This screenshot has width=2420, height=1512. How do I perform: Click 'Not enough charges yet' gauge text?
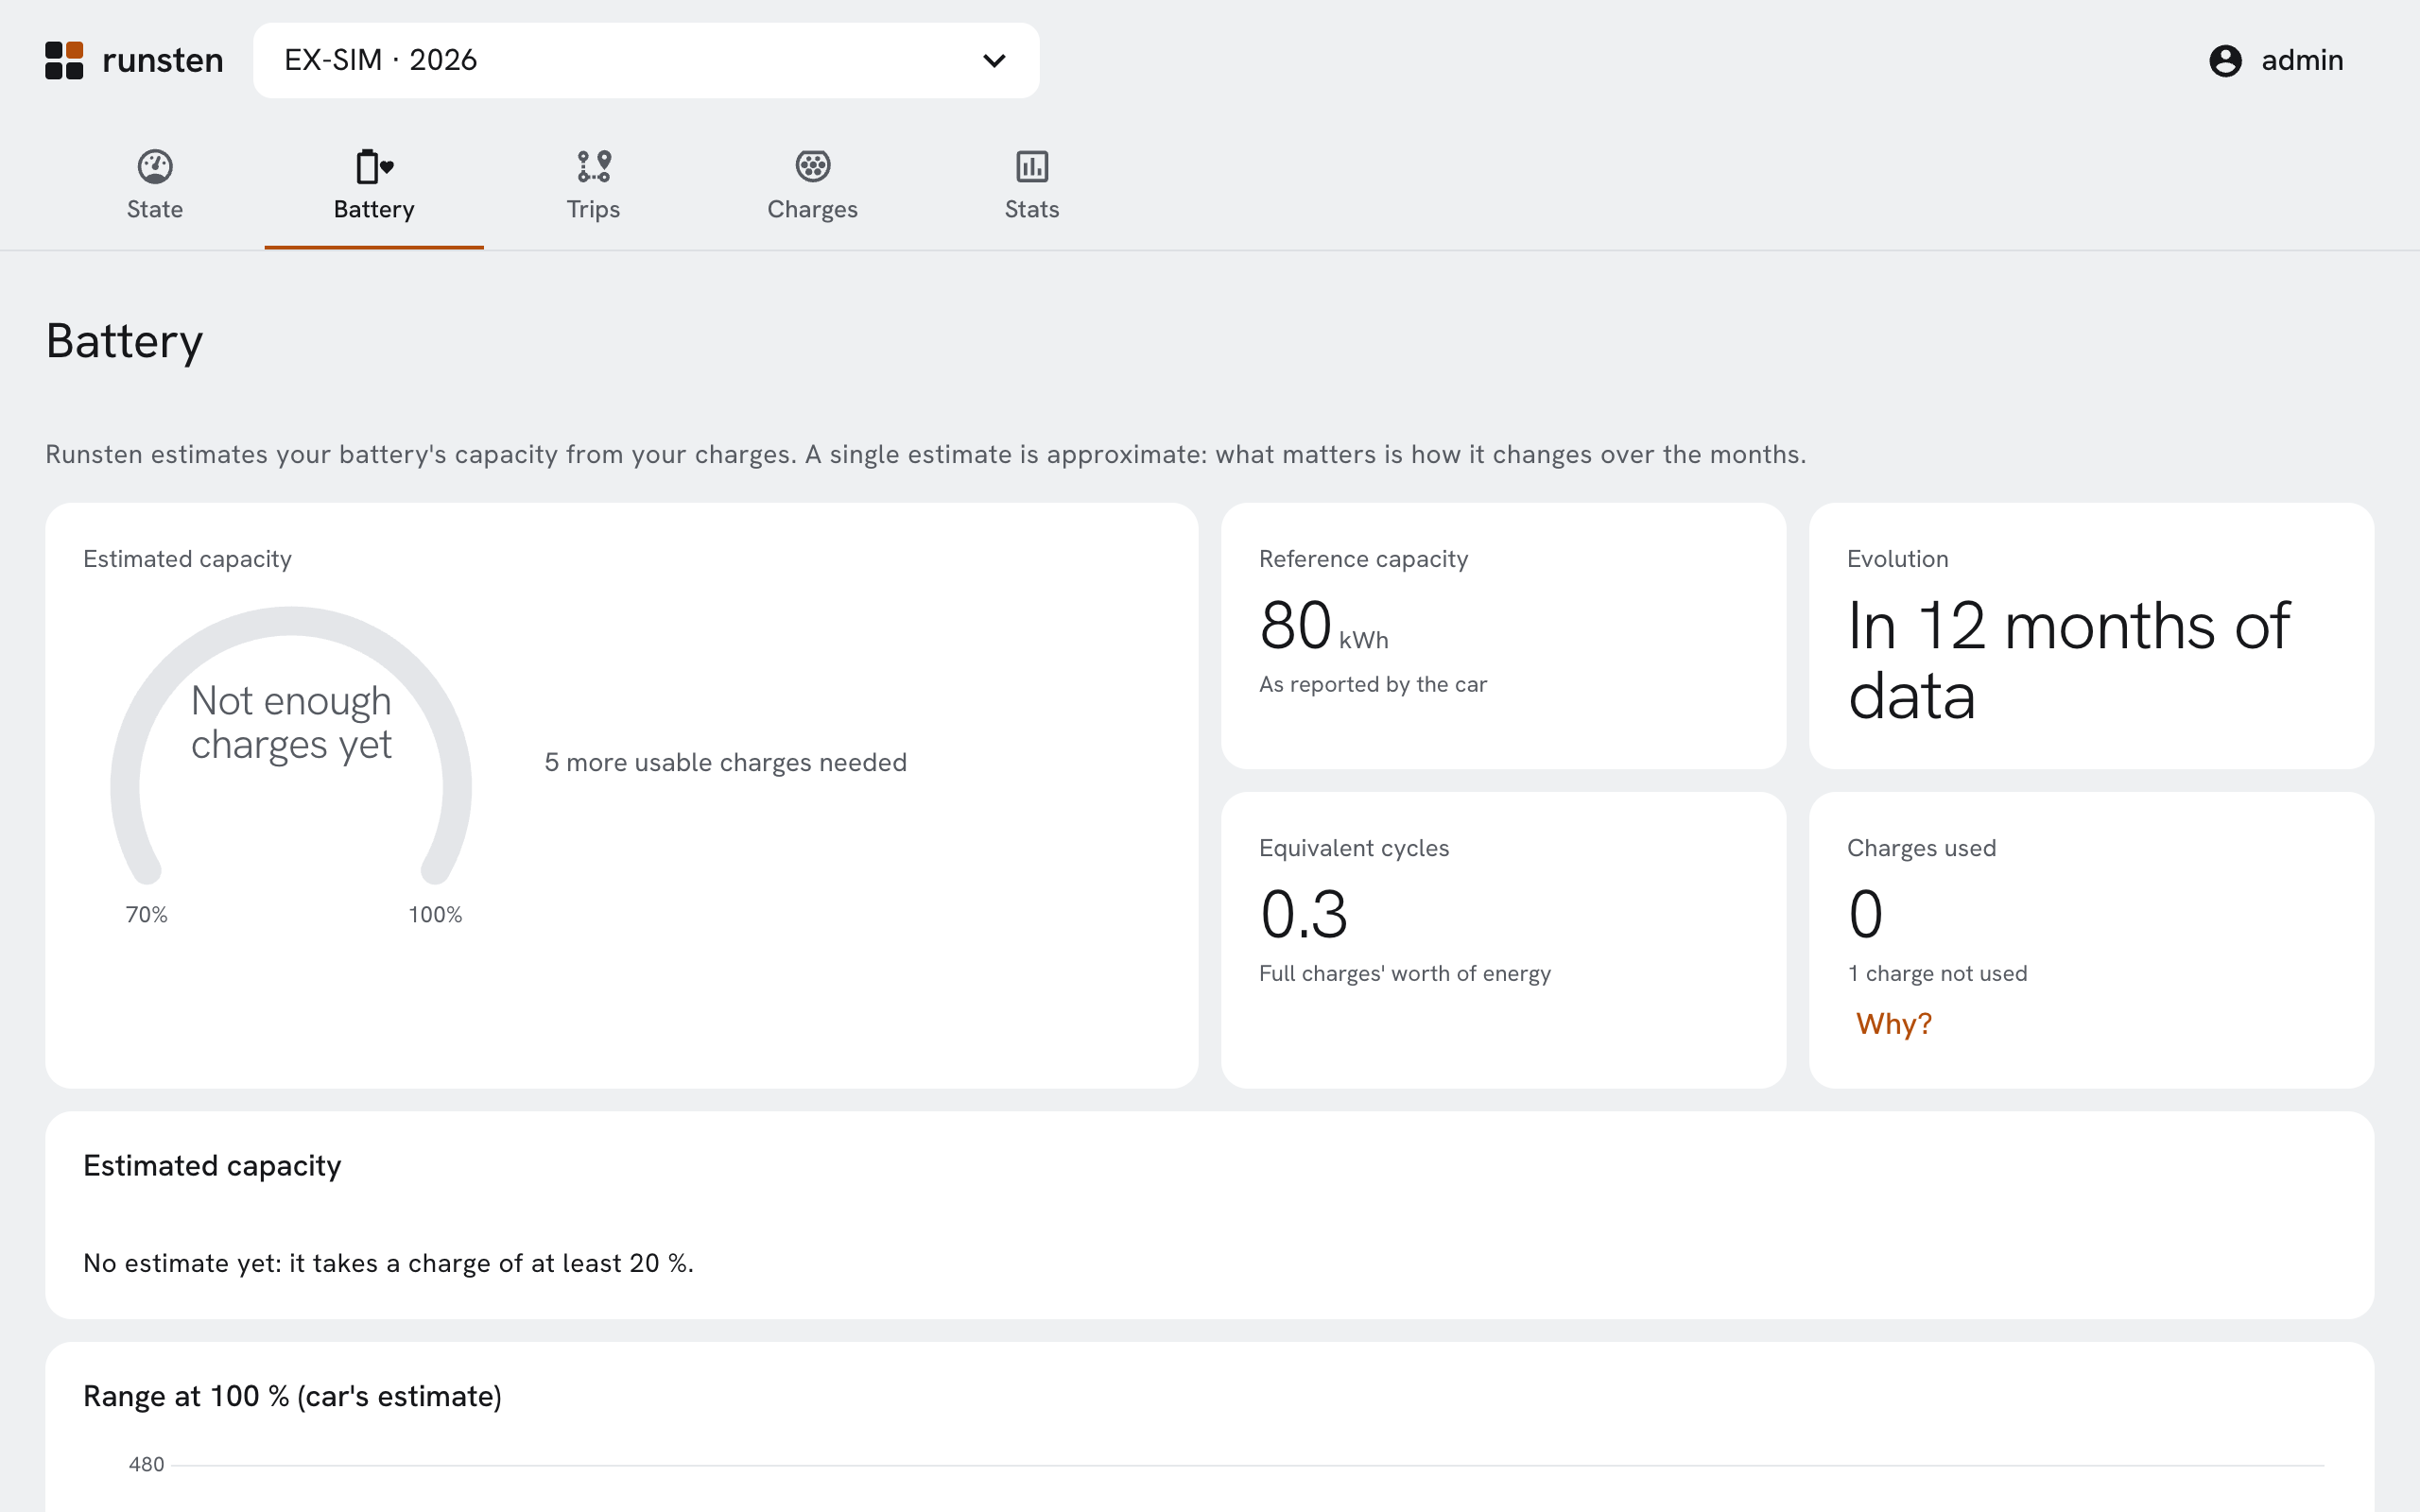point(291,723)
